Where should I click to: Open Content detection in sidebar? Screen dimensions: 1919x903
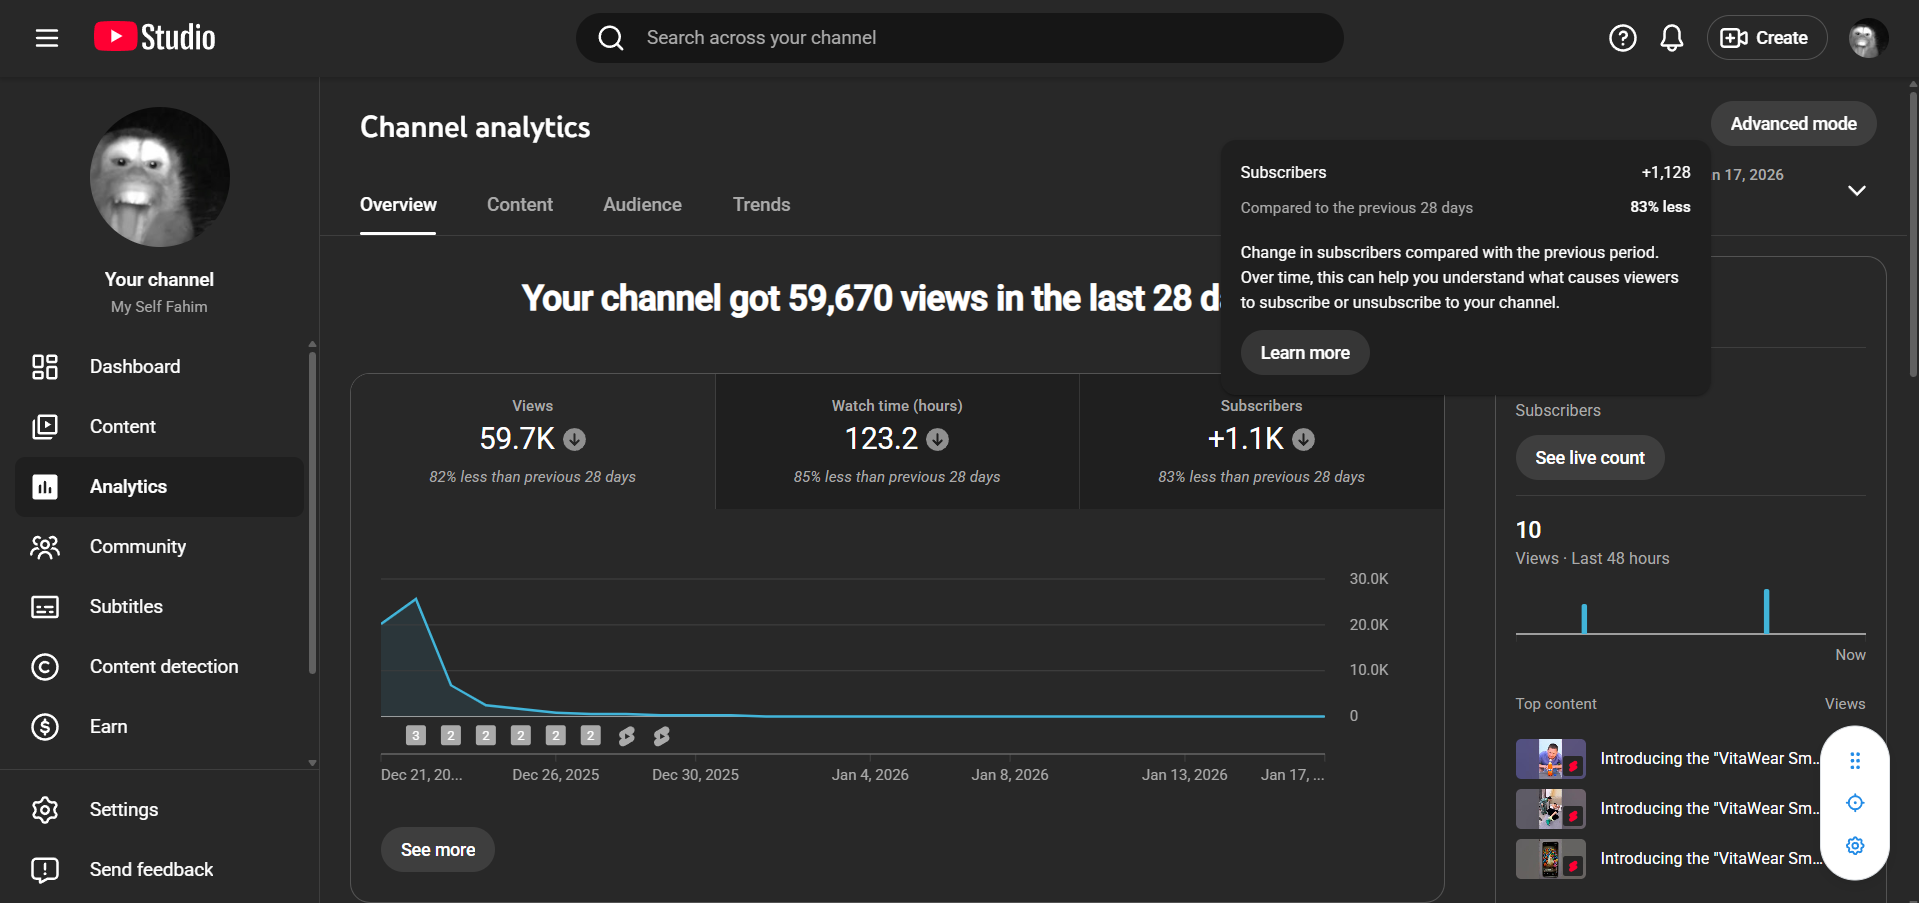163,667
